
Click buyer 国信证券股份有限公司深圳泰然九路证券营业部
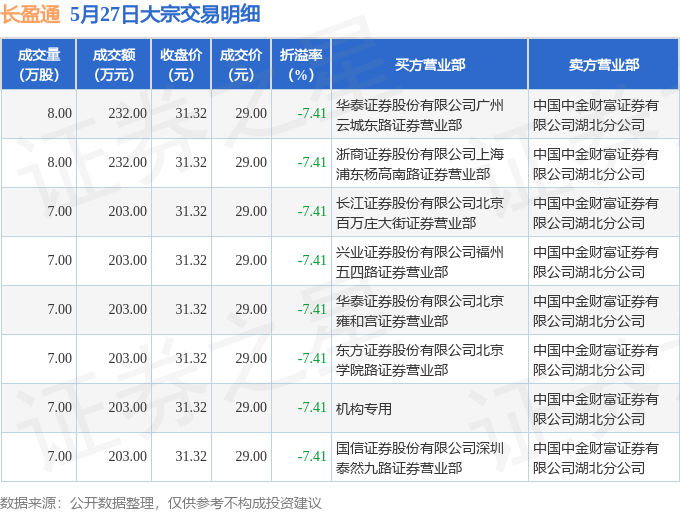[420, 458]
